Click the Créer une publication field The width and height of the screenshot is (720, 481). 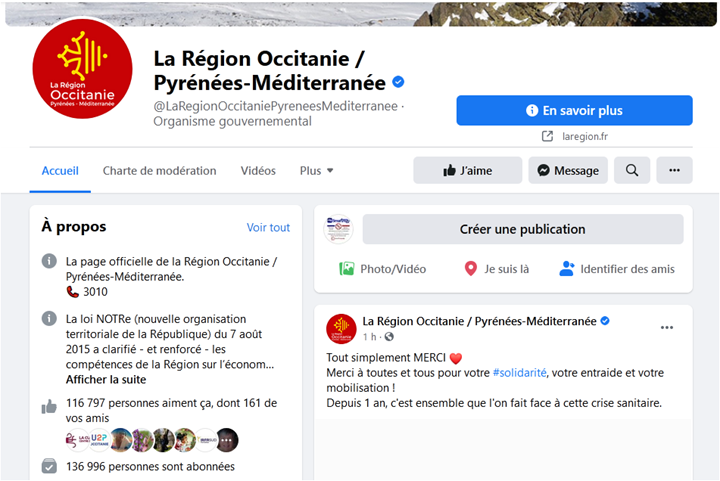[x=522, y=229]
